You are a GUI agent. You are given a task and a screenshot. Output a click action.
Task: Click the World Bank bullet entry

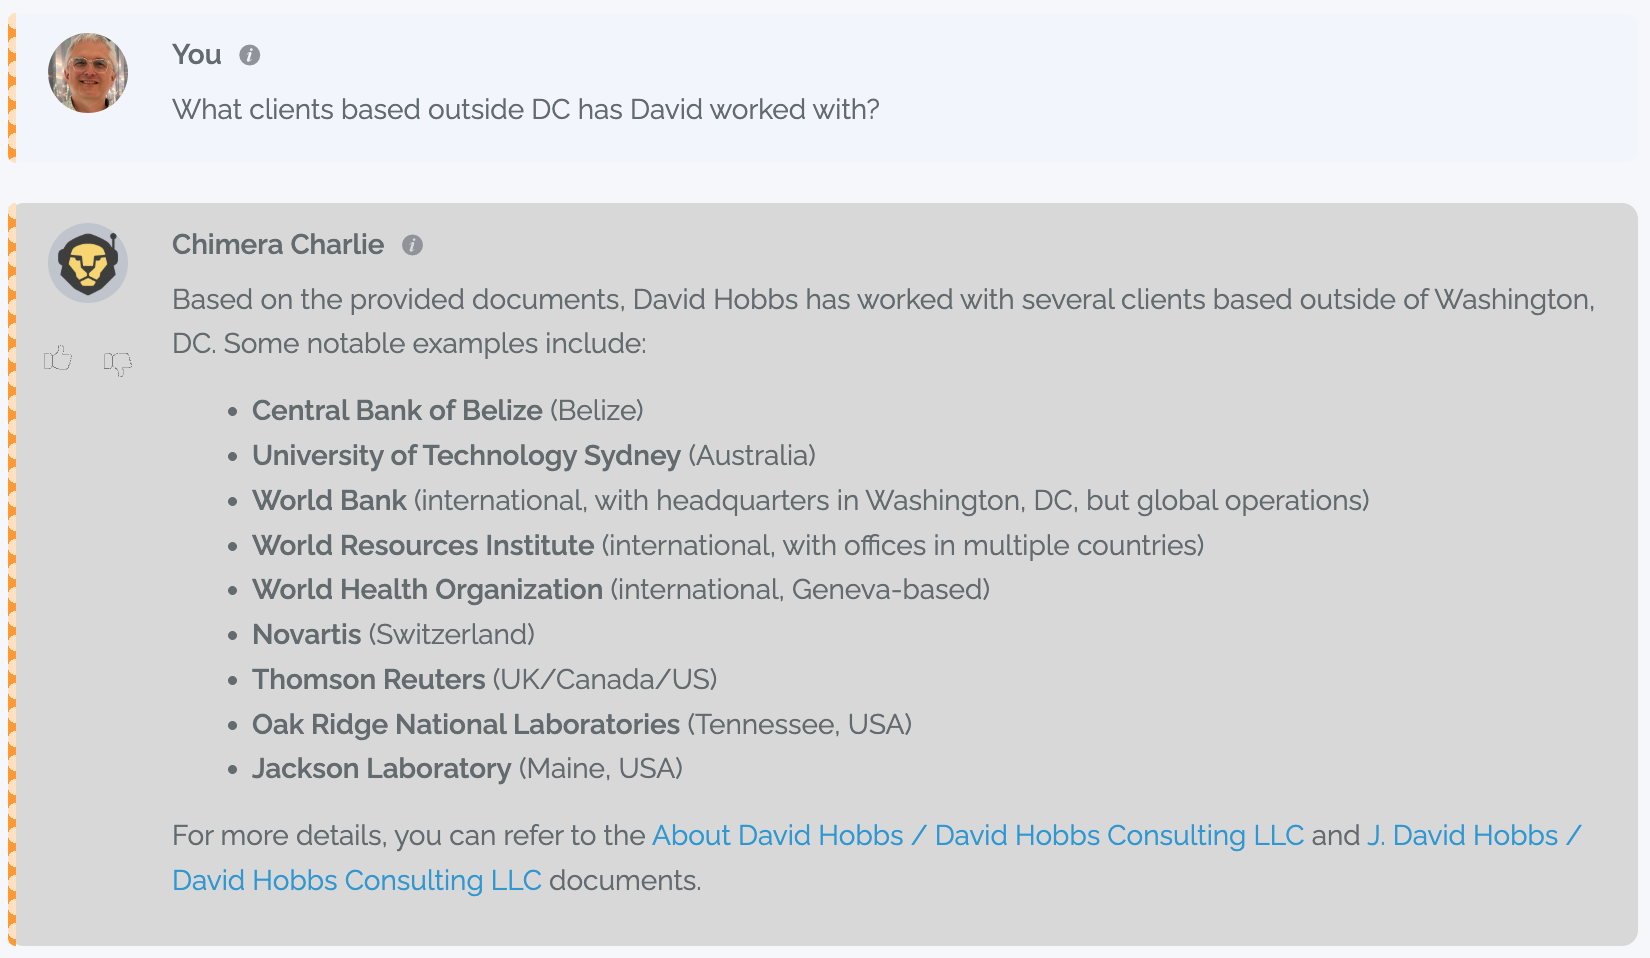click(x=811, y=500)
